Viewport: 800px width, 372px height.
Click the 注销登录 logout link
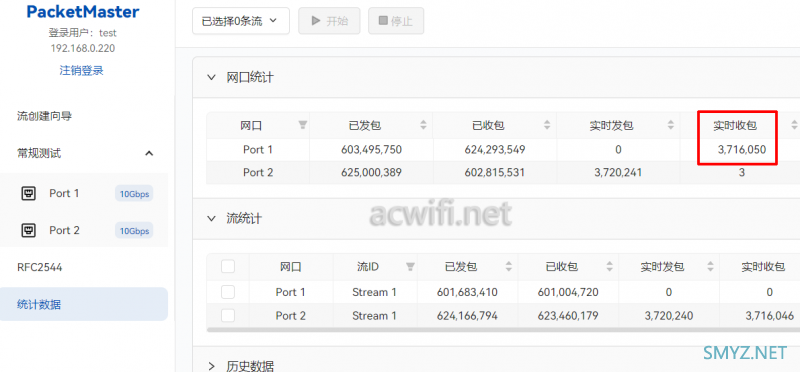pyautogui.click(x=82, y=70)
